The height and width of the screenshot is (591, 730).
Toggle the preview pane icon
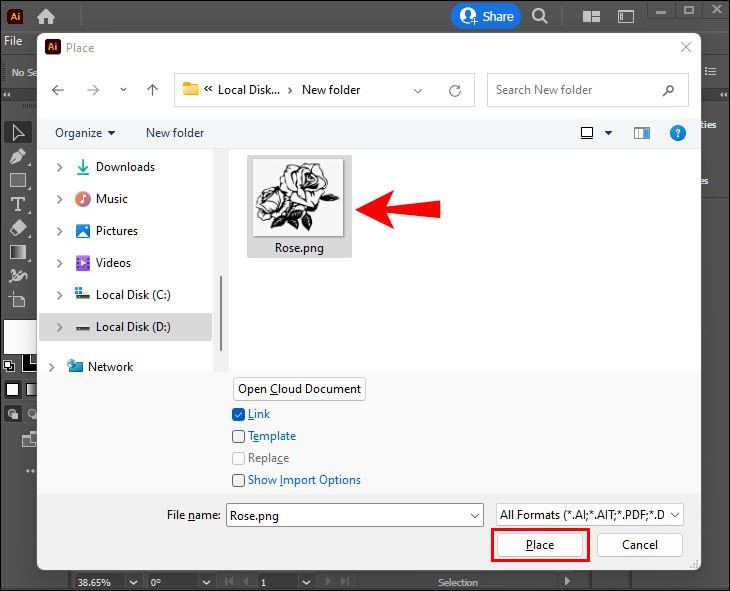[x=642, y=134]
